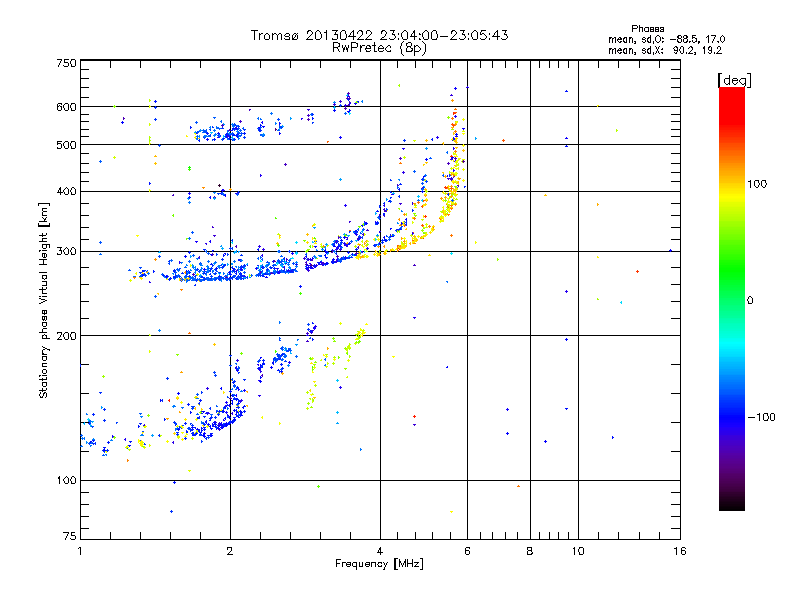Click colorbar tick label '100'
The height and width of the screenshot is (600, 800).
(757, 184)
